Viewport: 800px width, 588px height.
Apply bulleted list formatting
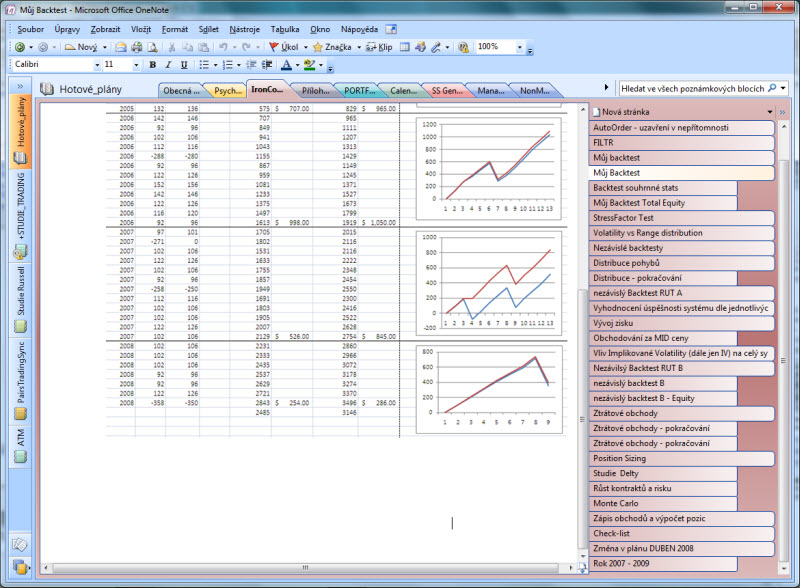coord(205,65)
